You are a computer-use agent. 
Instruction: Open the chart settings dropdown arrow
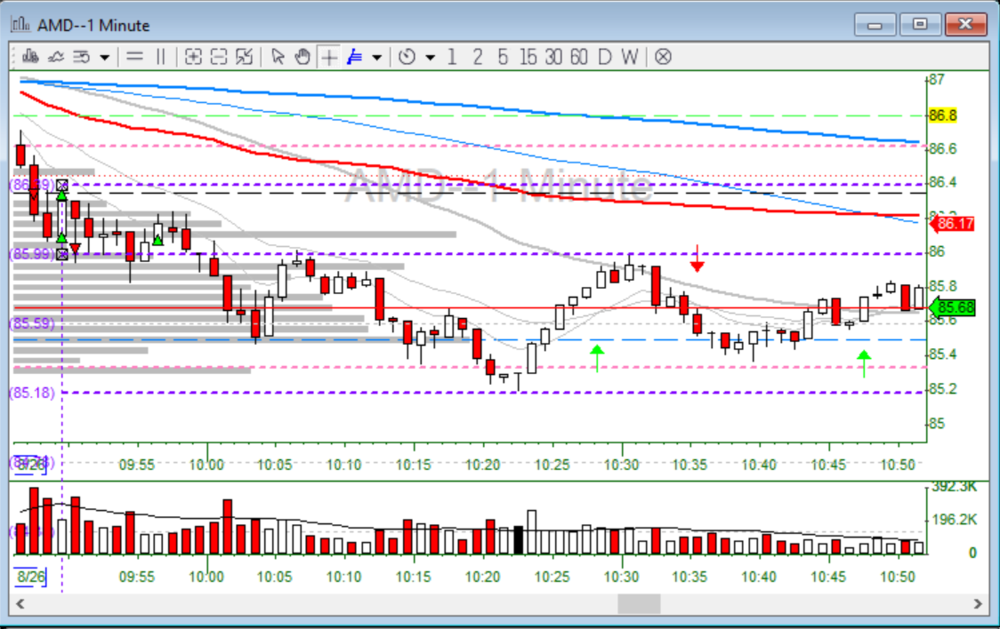click(104, 57)
